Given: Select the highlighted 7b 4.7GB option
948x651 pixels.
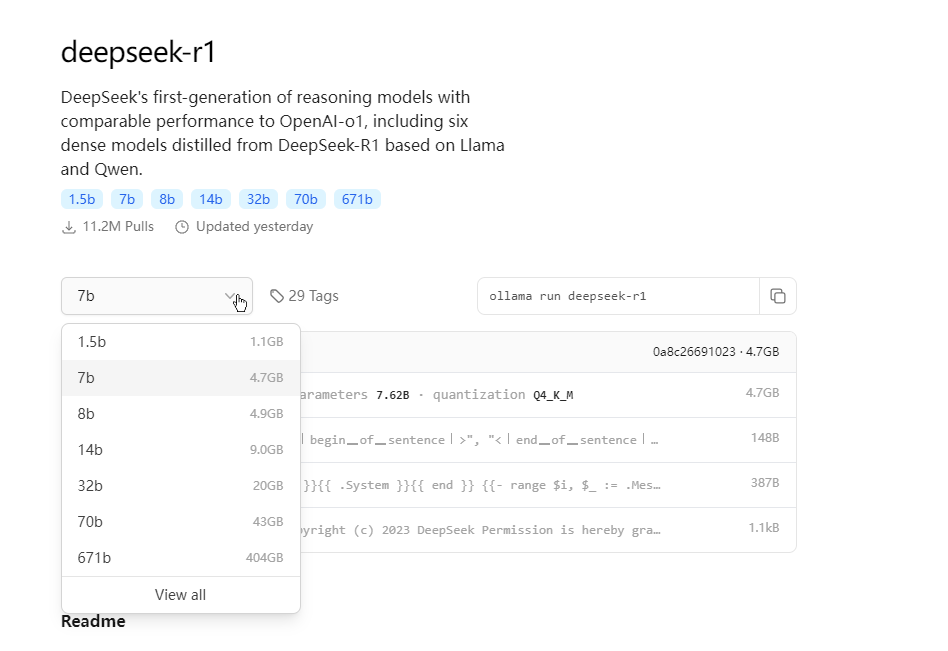Looking at the screenshot, I should coord(181,378).
